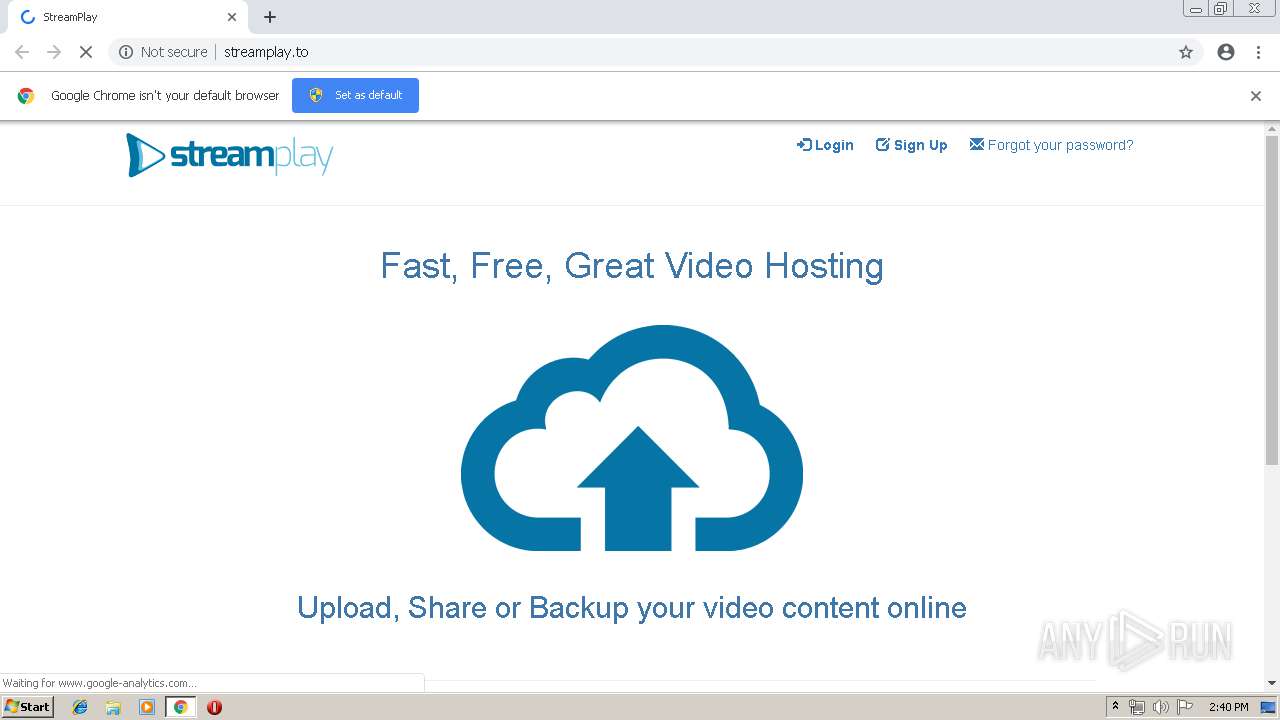Click Forgot your password link

(x=1051, y=145)
